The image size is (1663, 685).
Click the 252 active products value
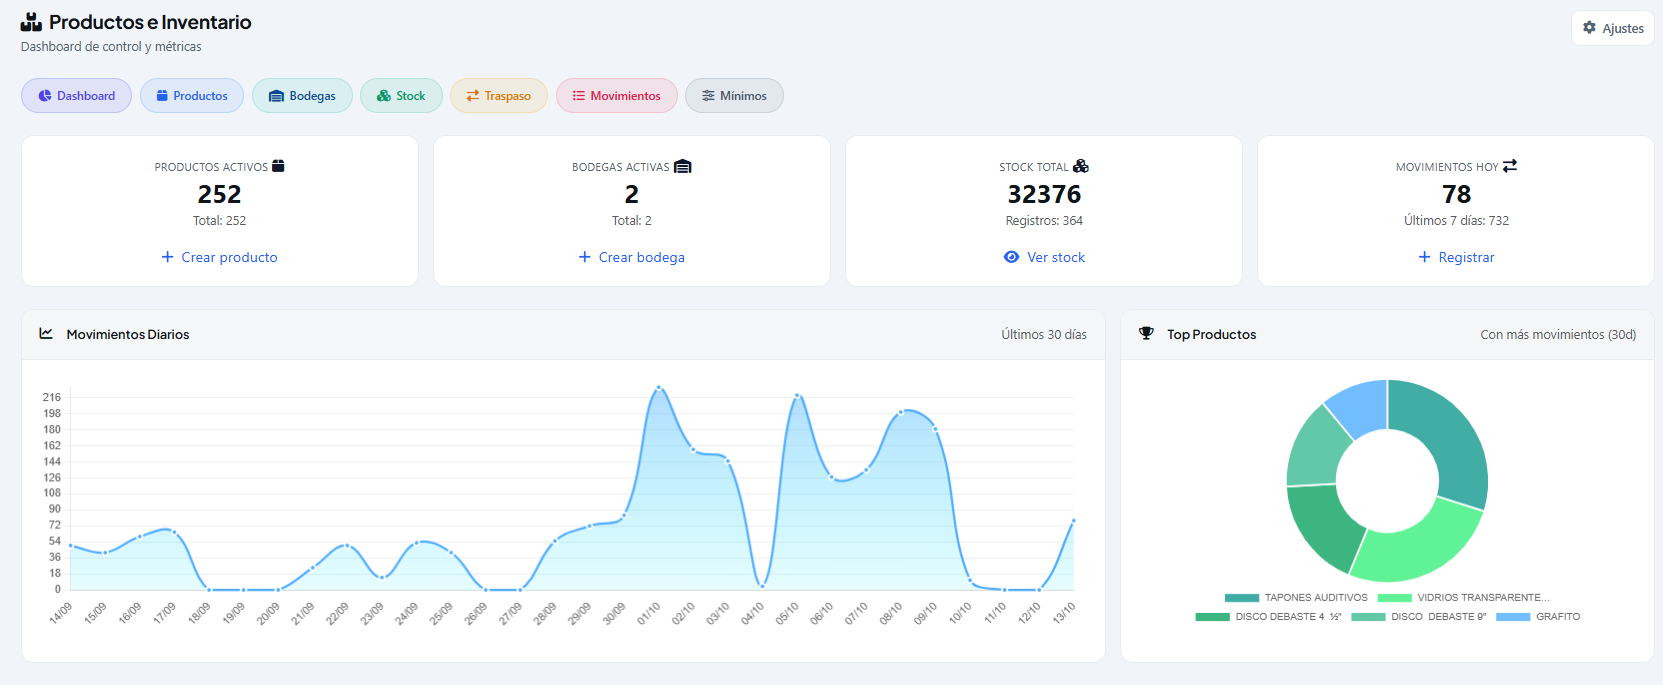click(x=220, y=194)
